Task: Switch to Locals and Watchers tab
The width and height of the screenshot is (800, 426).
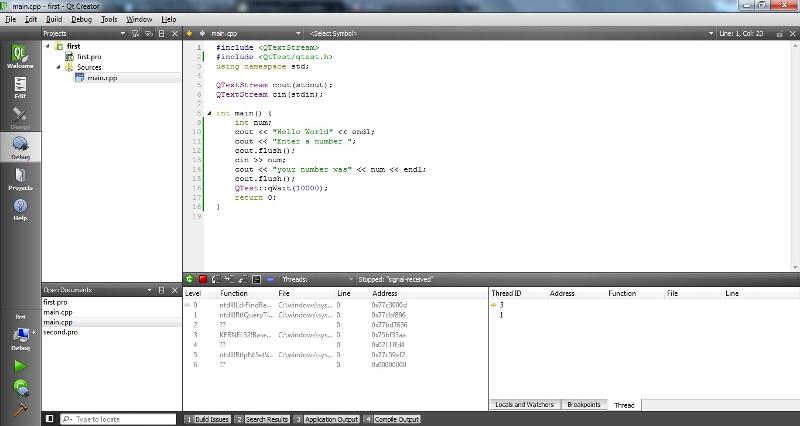Action: (524, 405)
